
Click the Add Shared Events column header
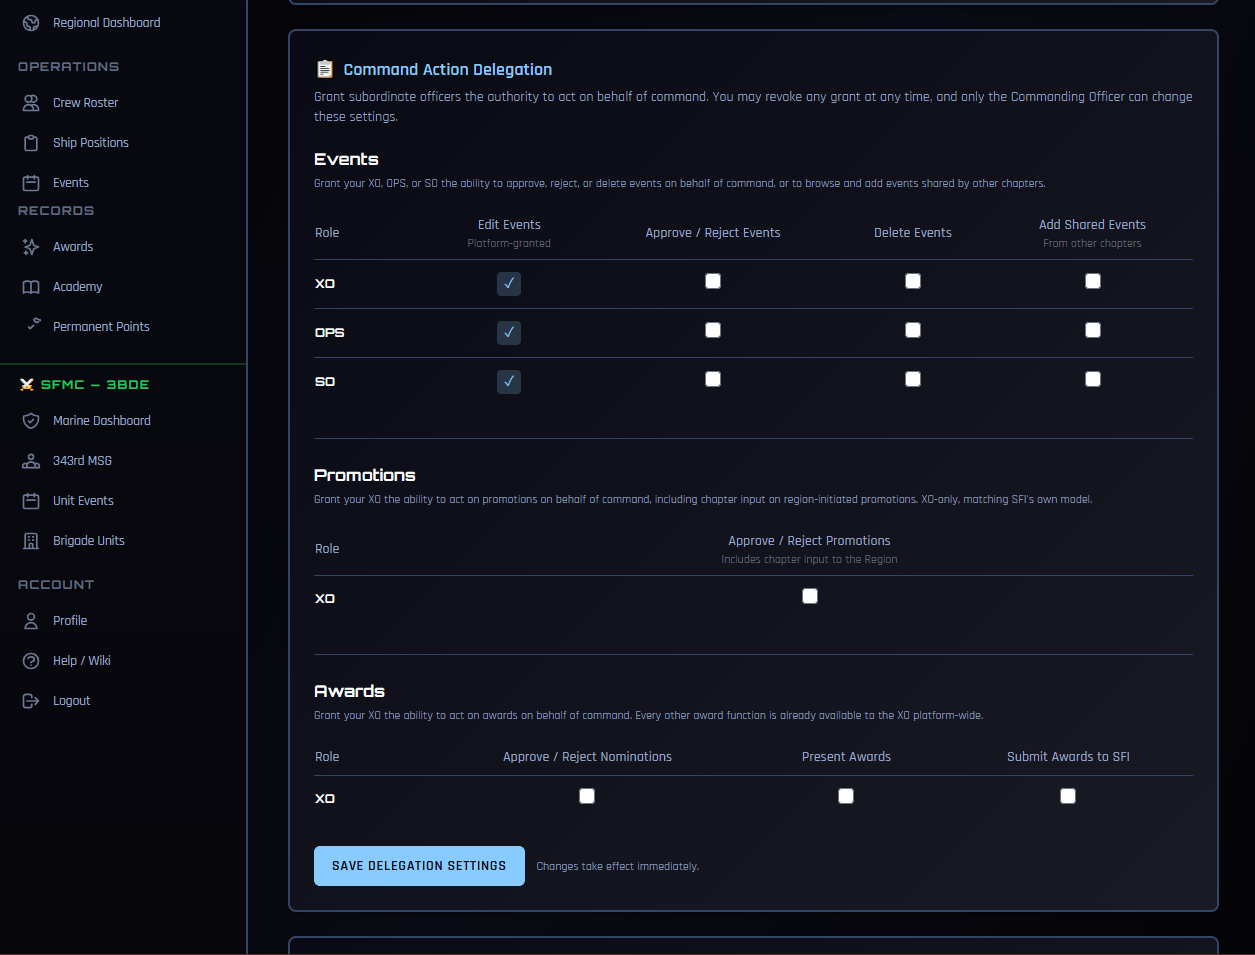1092,225
